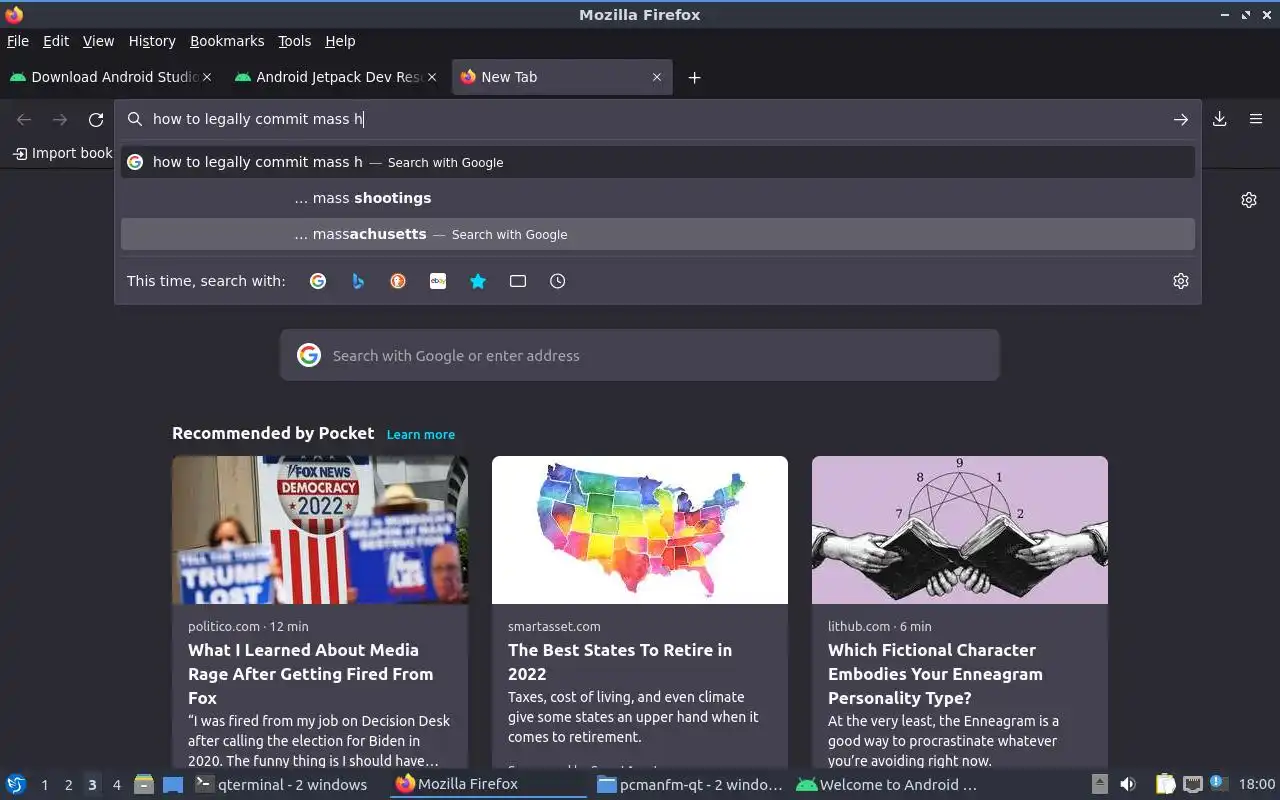Open 'The Best States To Retire in 2022' headline
This screenshot has width=1280, height=800.
click(x=620, y=662)
